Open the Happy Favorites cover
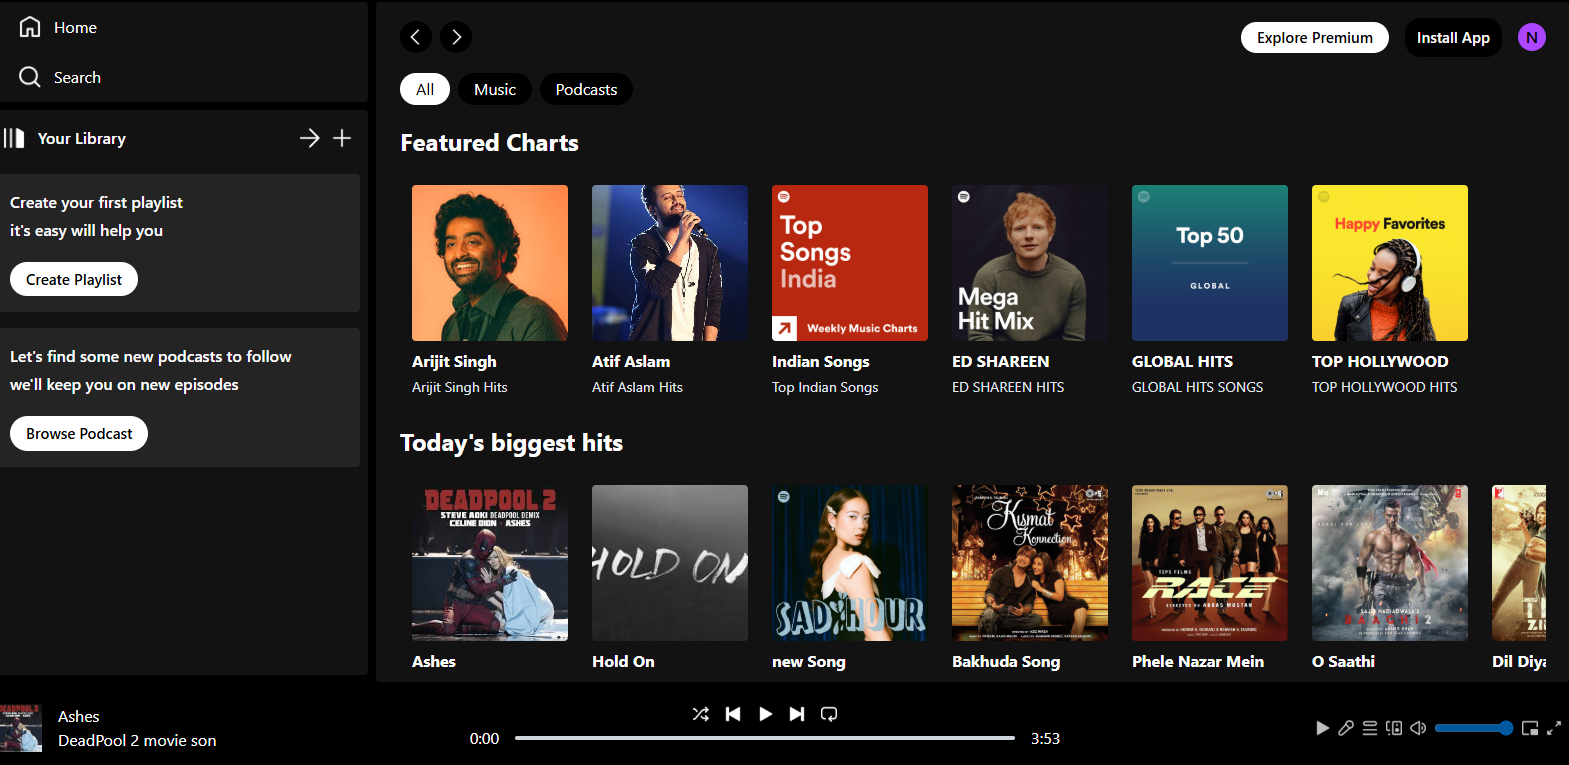Screen dimensions: 1569x765 [1390, 263]
